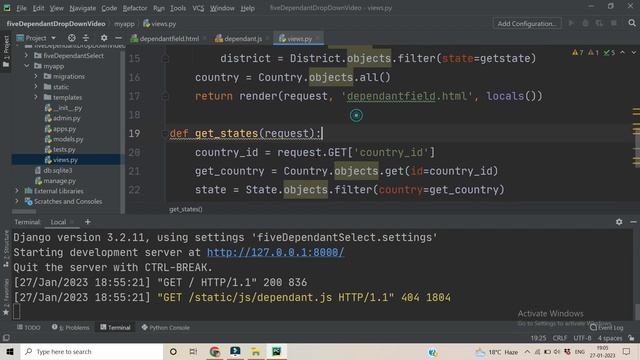Select apps.py in project tree

[x=60, y=129]
